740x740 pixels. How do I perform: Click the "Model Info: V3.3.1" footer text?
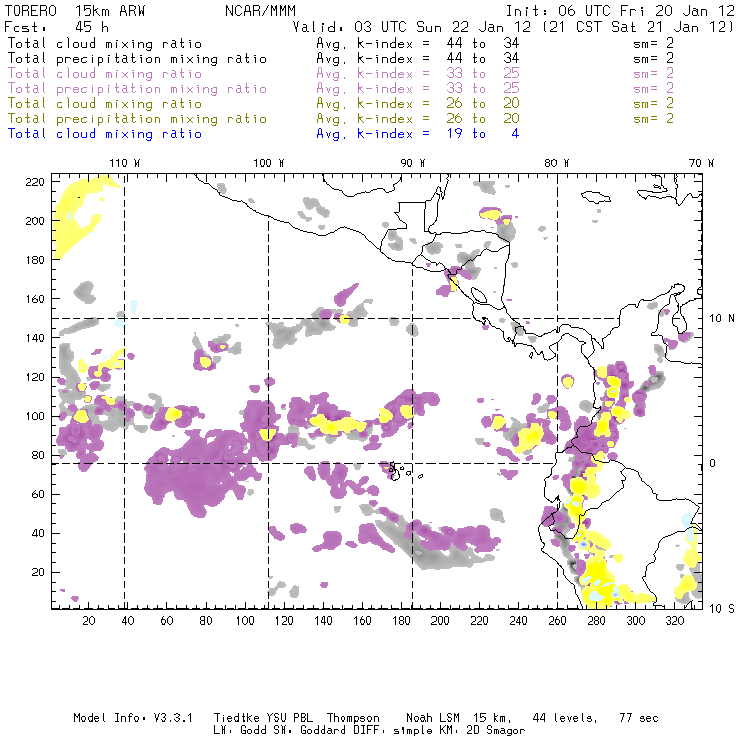pyautogui.click(x=133, y=718)
